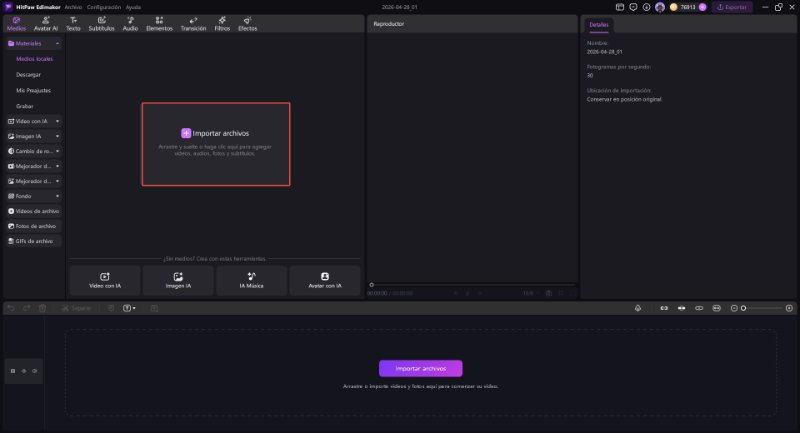This screenshot has height=433, width=800.
Task: Click the IA Música tool button
Action: (x=251, y=280)
